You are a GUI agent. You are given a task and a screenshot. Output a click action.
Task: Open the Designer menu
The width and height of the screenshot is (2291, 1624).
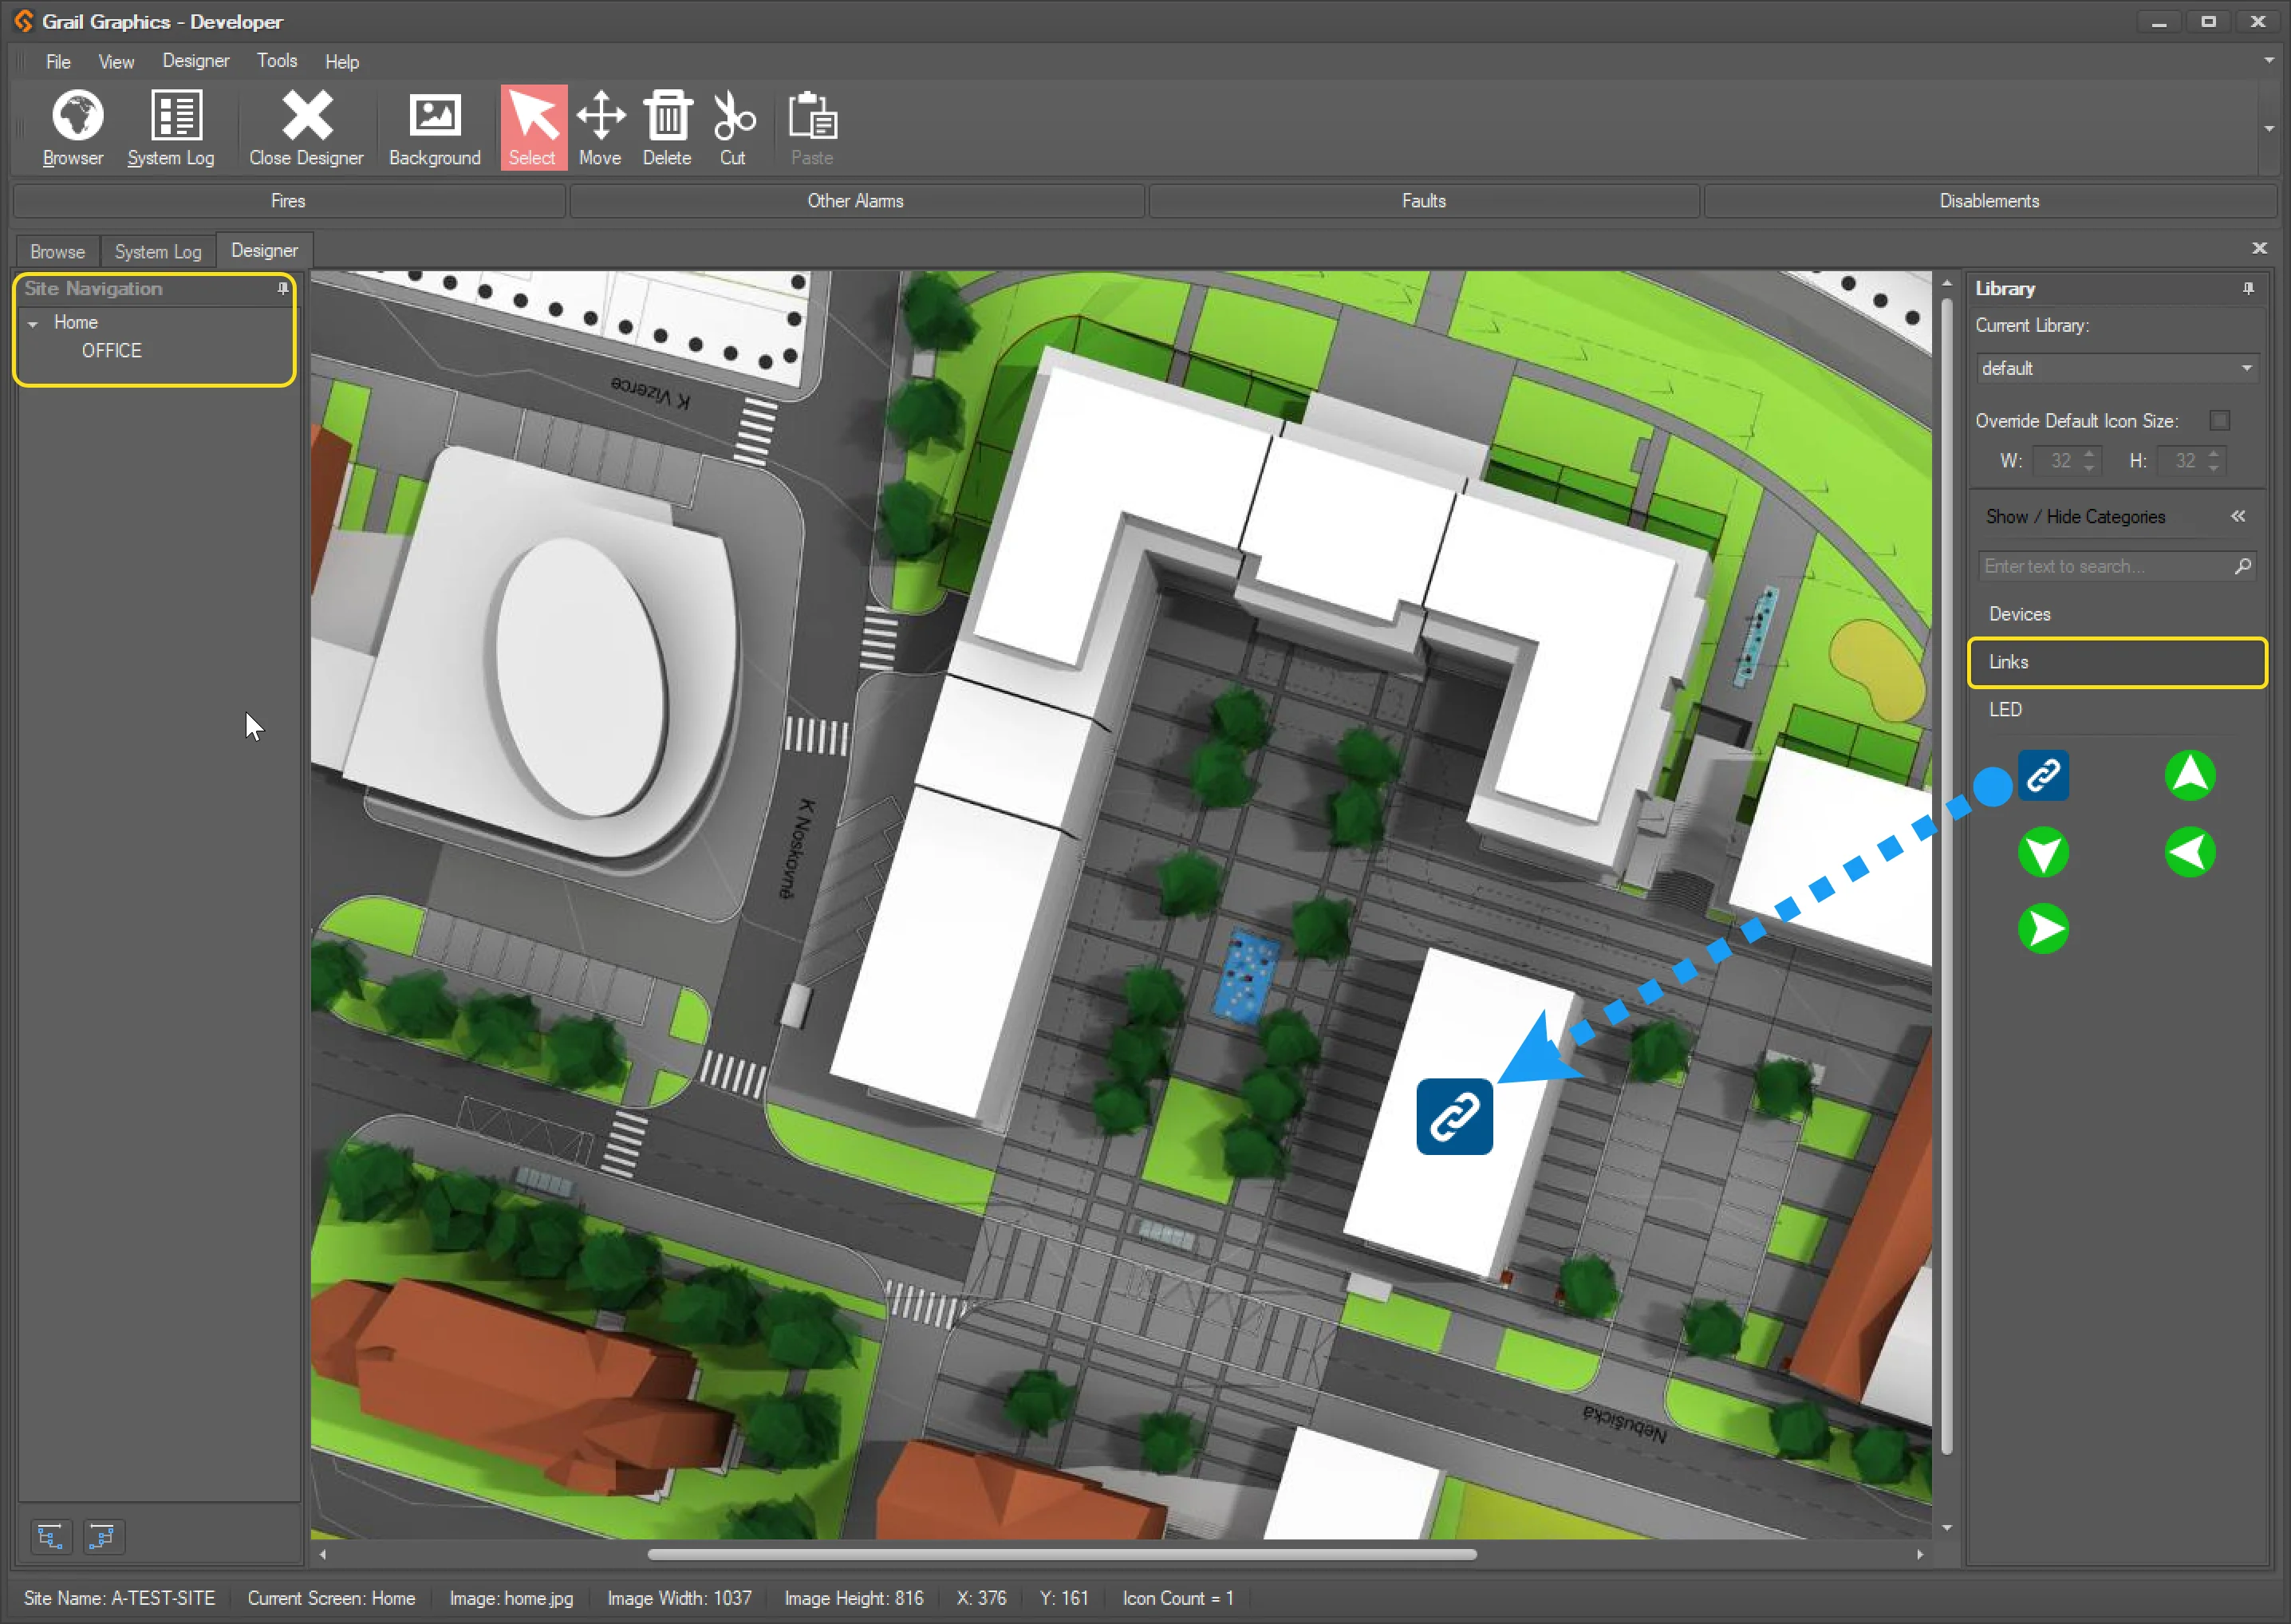click(196, 61)
